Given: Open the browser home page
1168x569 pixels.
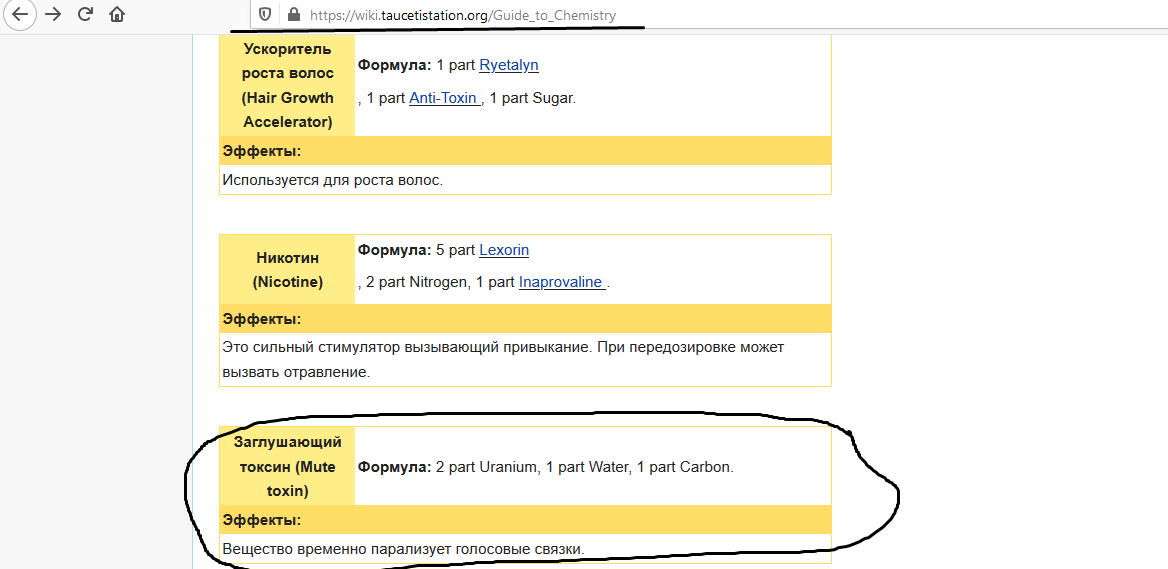Looking at the screenshot, I should pos(117,14).
